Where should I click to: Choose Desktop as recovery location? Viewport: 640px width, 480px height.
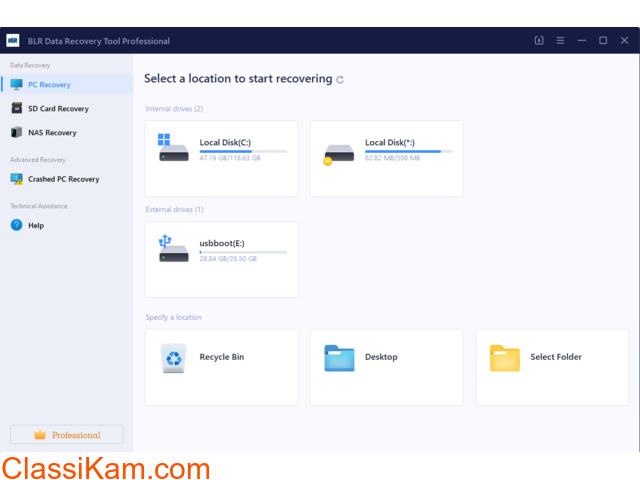[387, 367]
